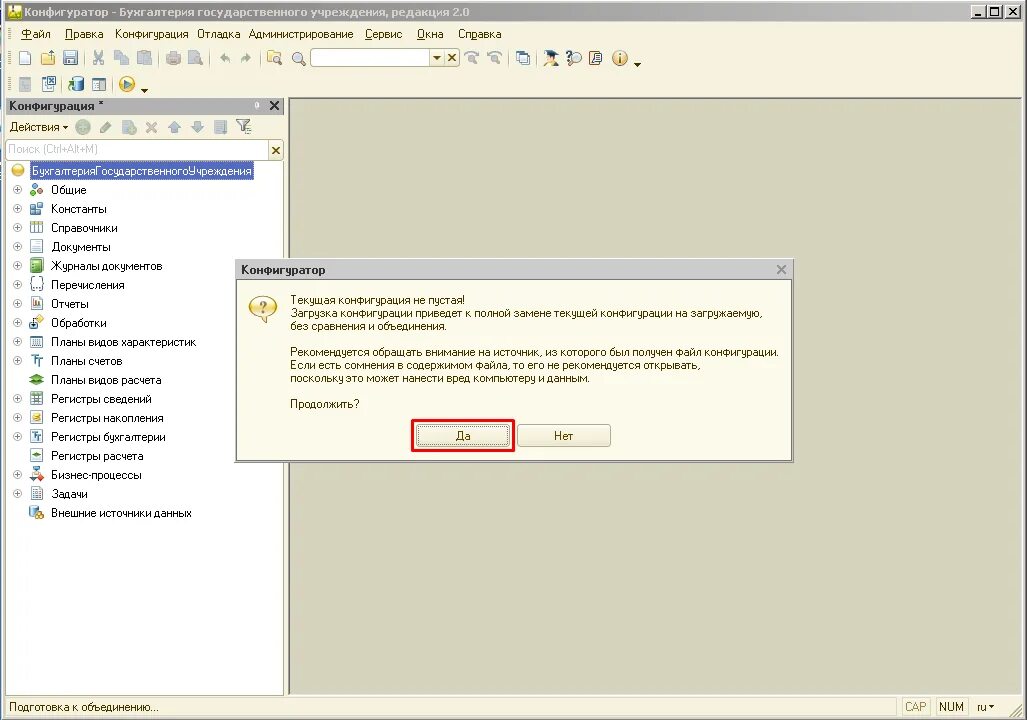Click the About info icon
This screenshot has width=1027, height=720.
click(620, 58)
